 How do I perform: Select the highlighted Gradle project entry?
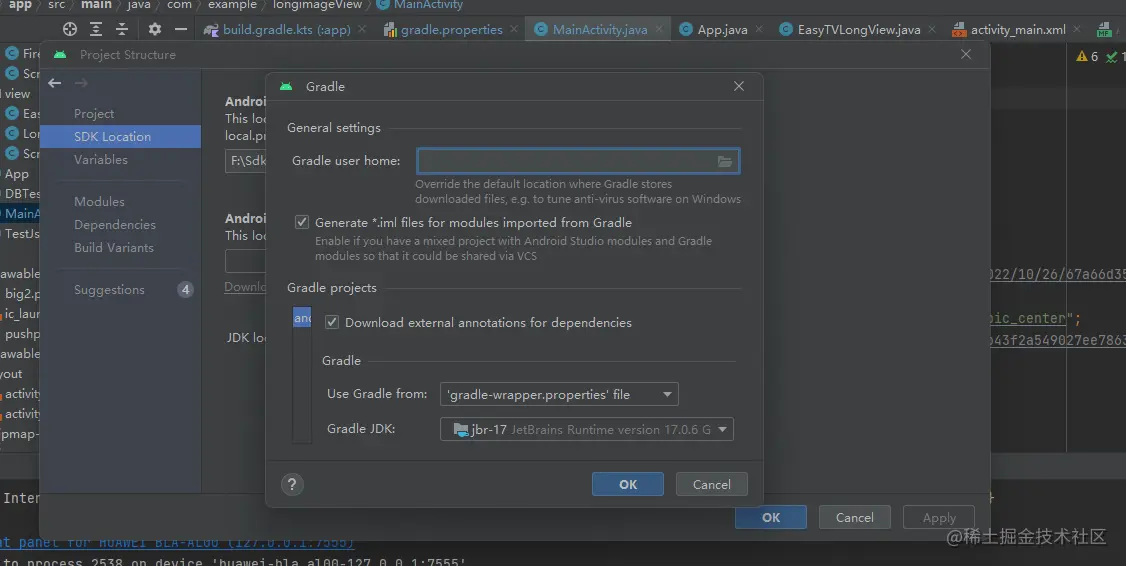point(302,317)
